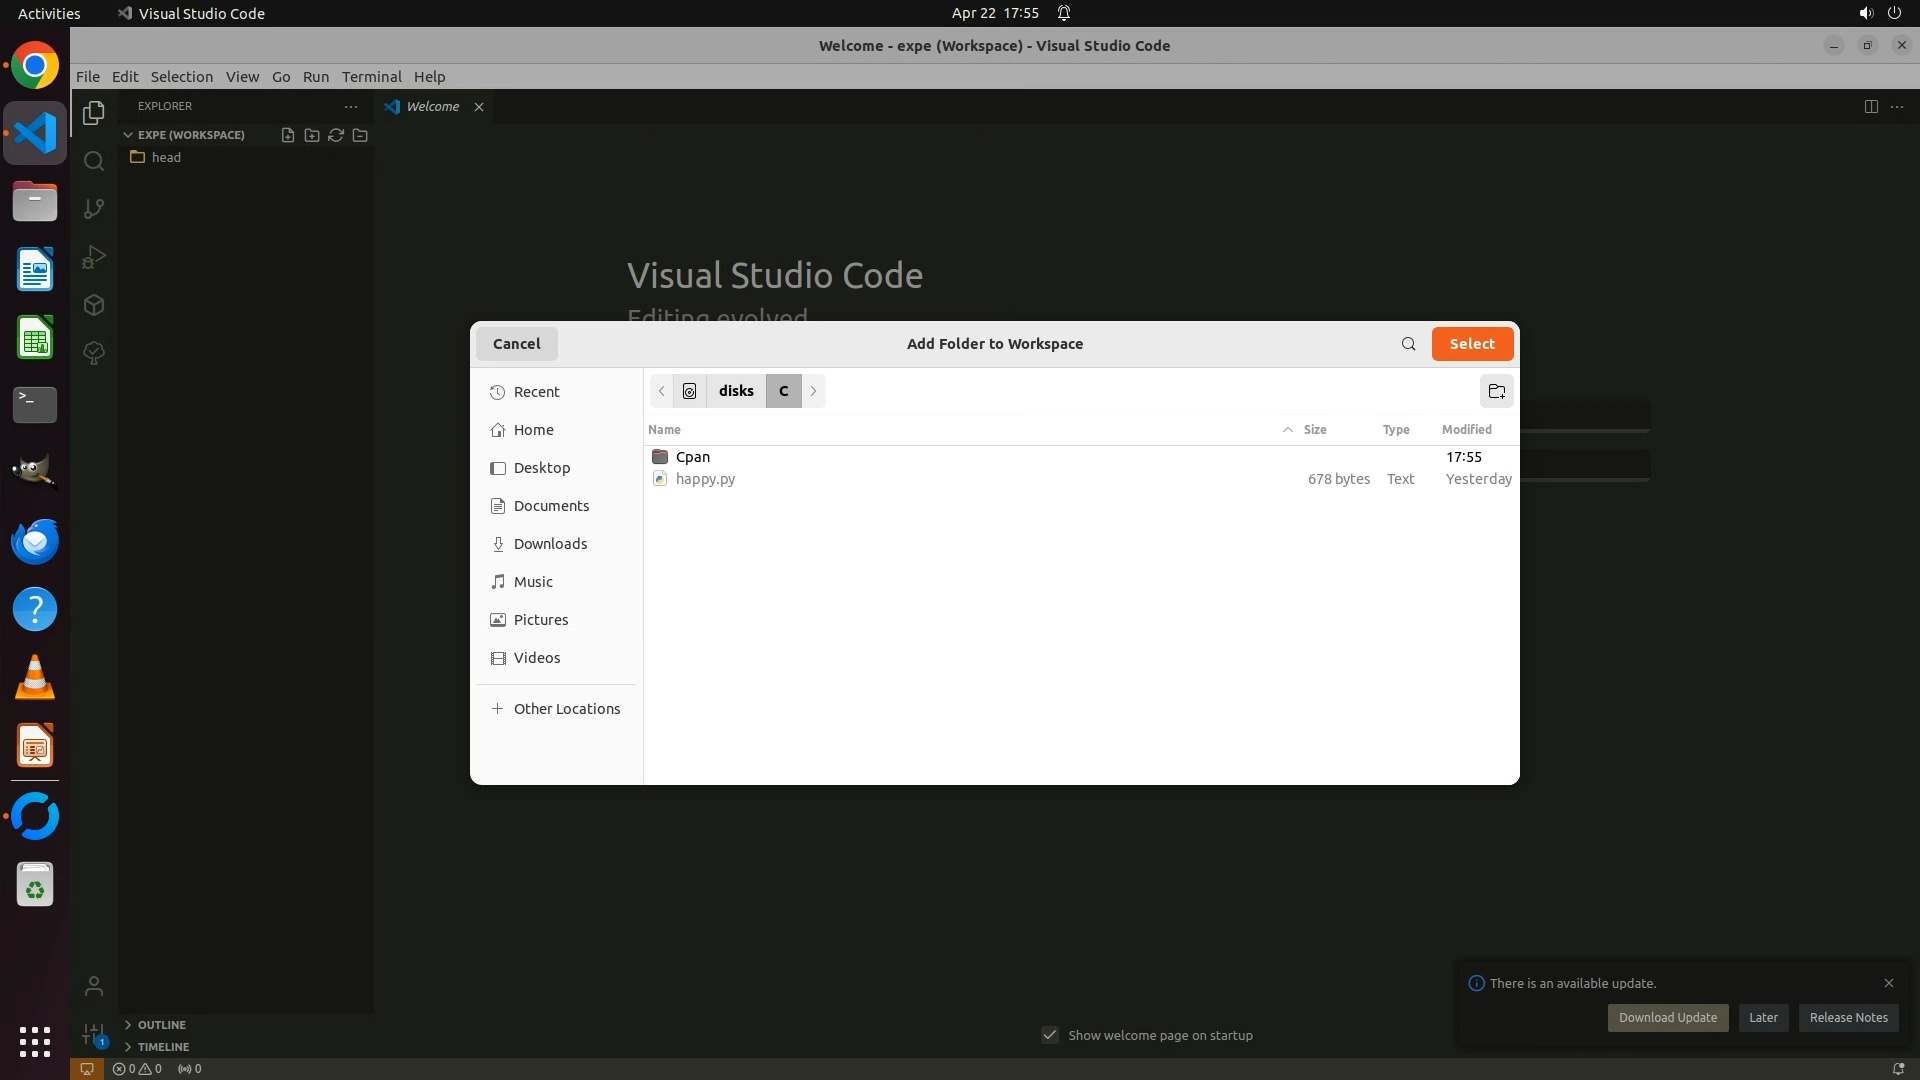Viewport: 1920px width, 1080px height.
Task: Click the Split Editor icon
Action: tap(1870, 107)
